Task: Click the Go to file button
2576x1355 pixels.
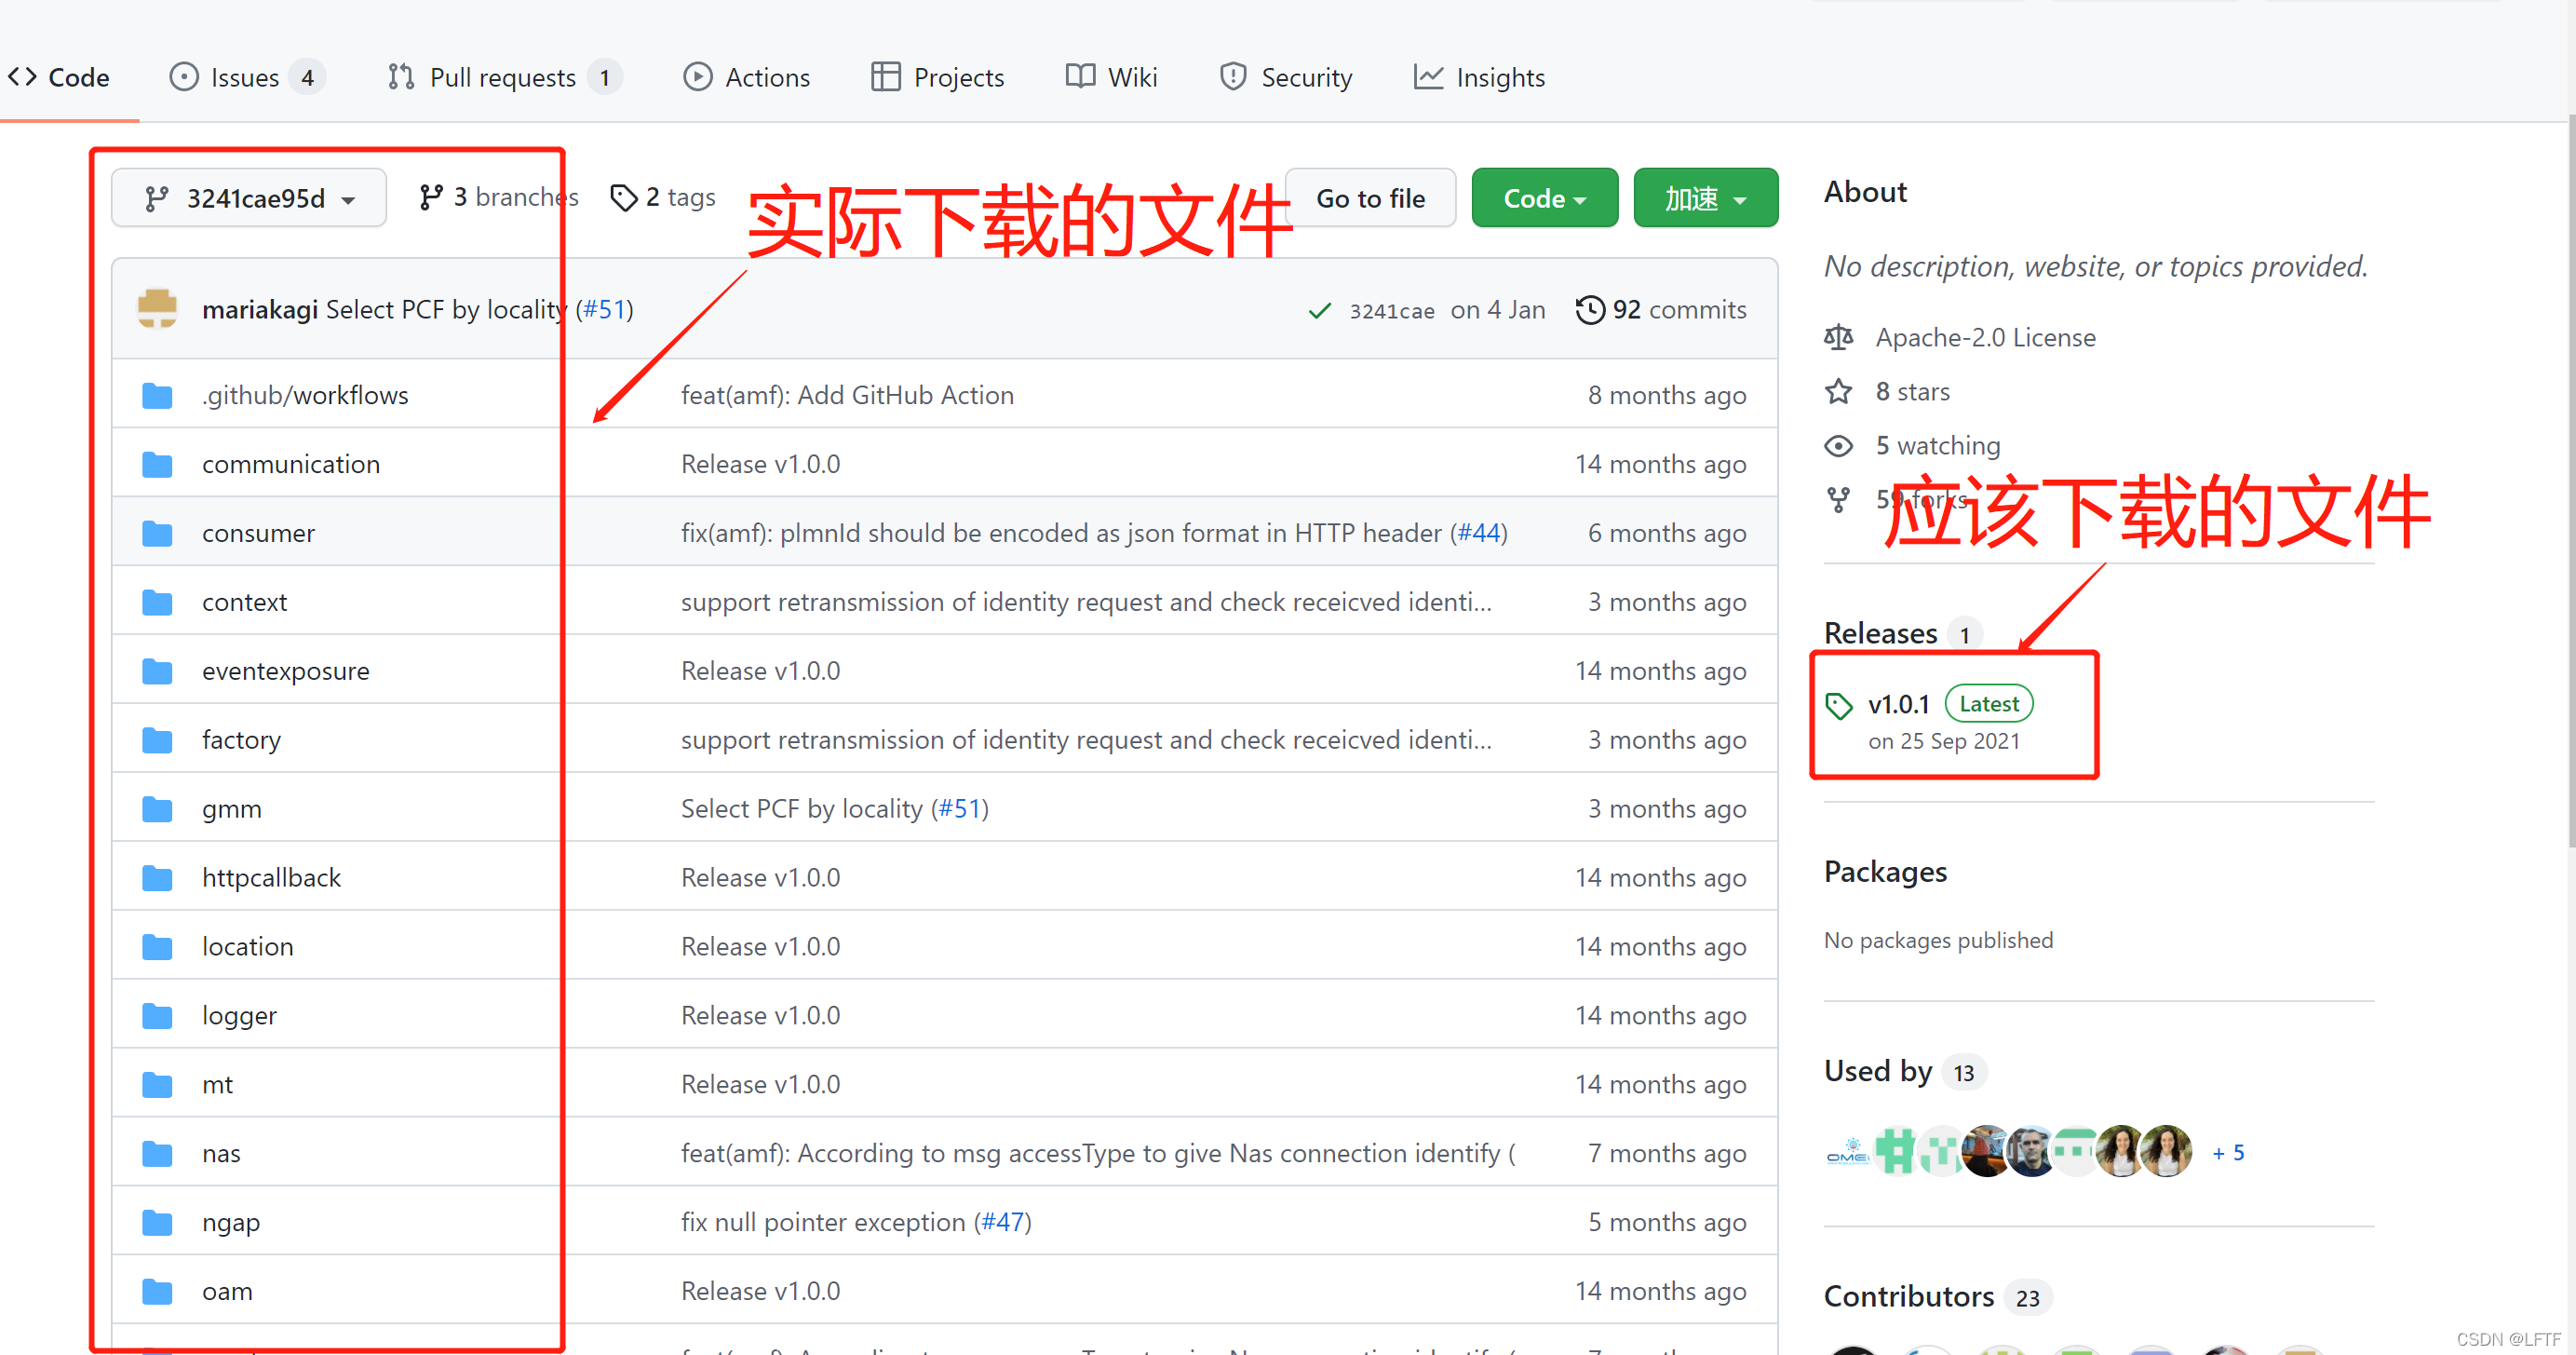Action: [x=1369, y=199]
